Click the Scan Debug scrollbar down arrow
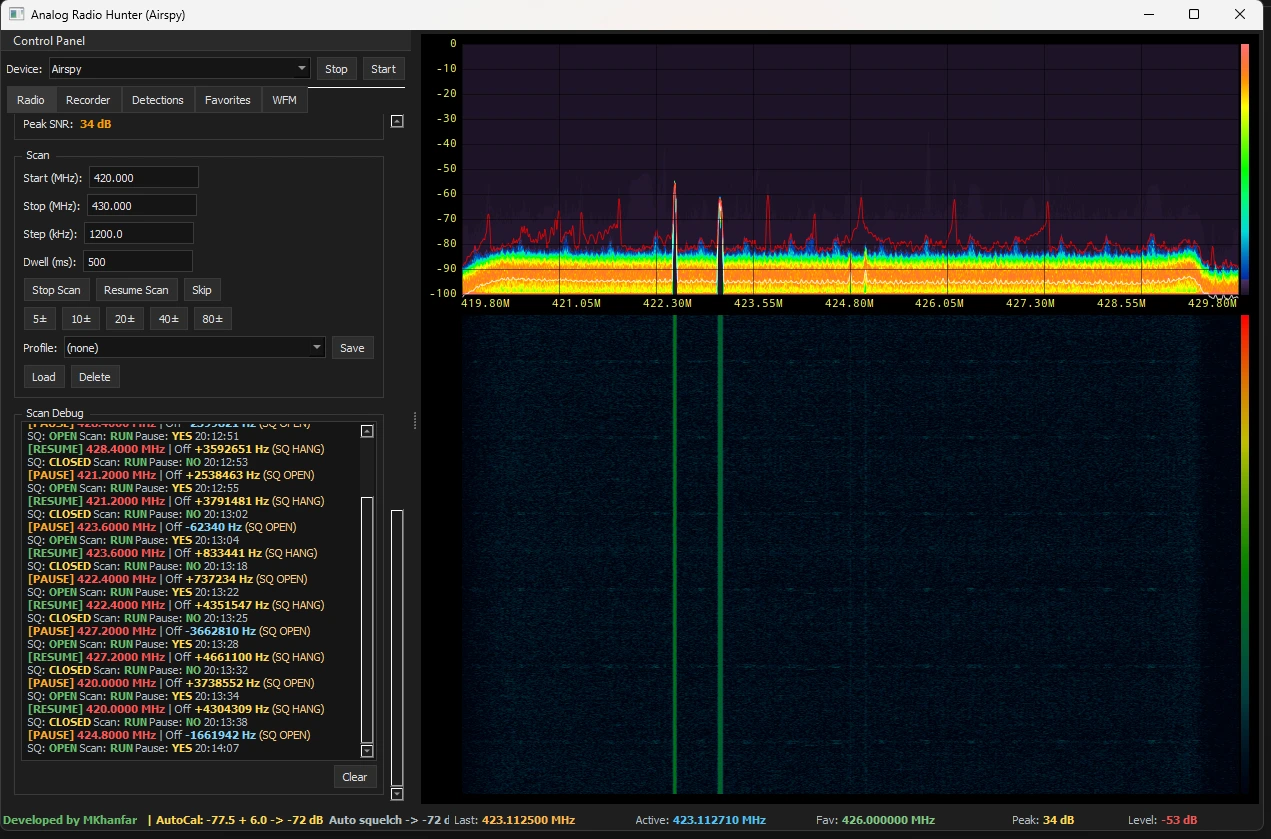1271x839 pixels. (366, 751)
